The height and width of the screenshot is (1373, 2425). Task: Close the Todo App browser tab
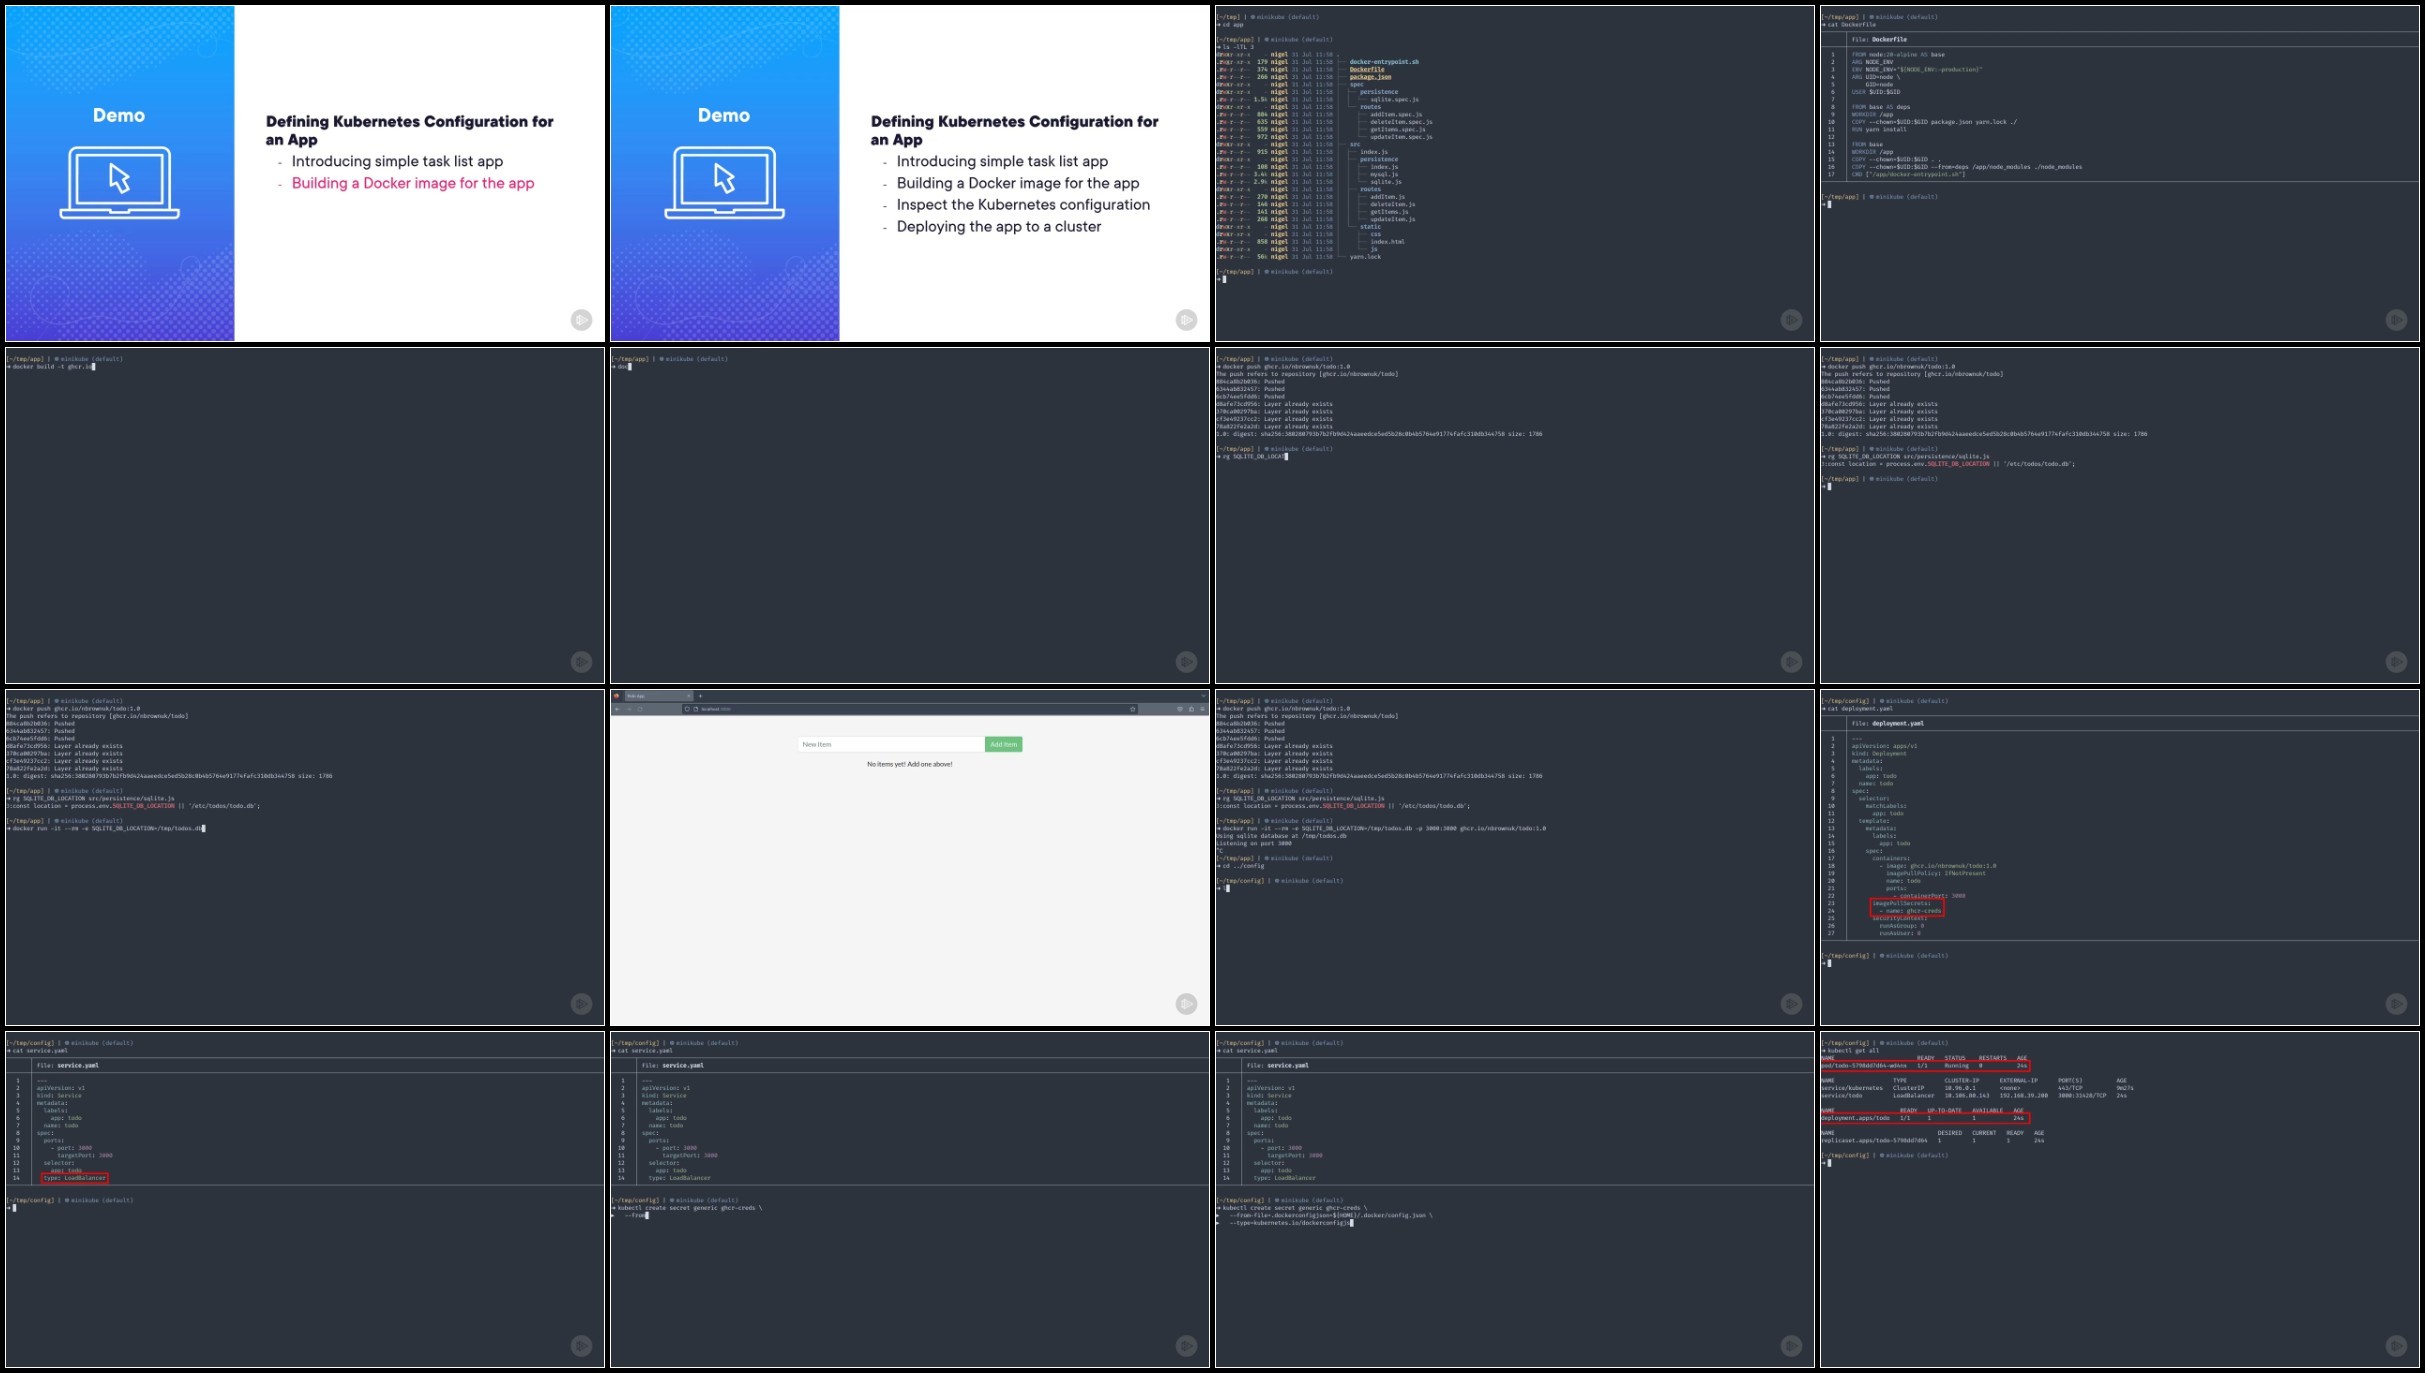(x=689, y=696)
